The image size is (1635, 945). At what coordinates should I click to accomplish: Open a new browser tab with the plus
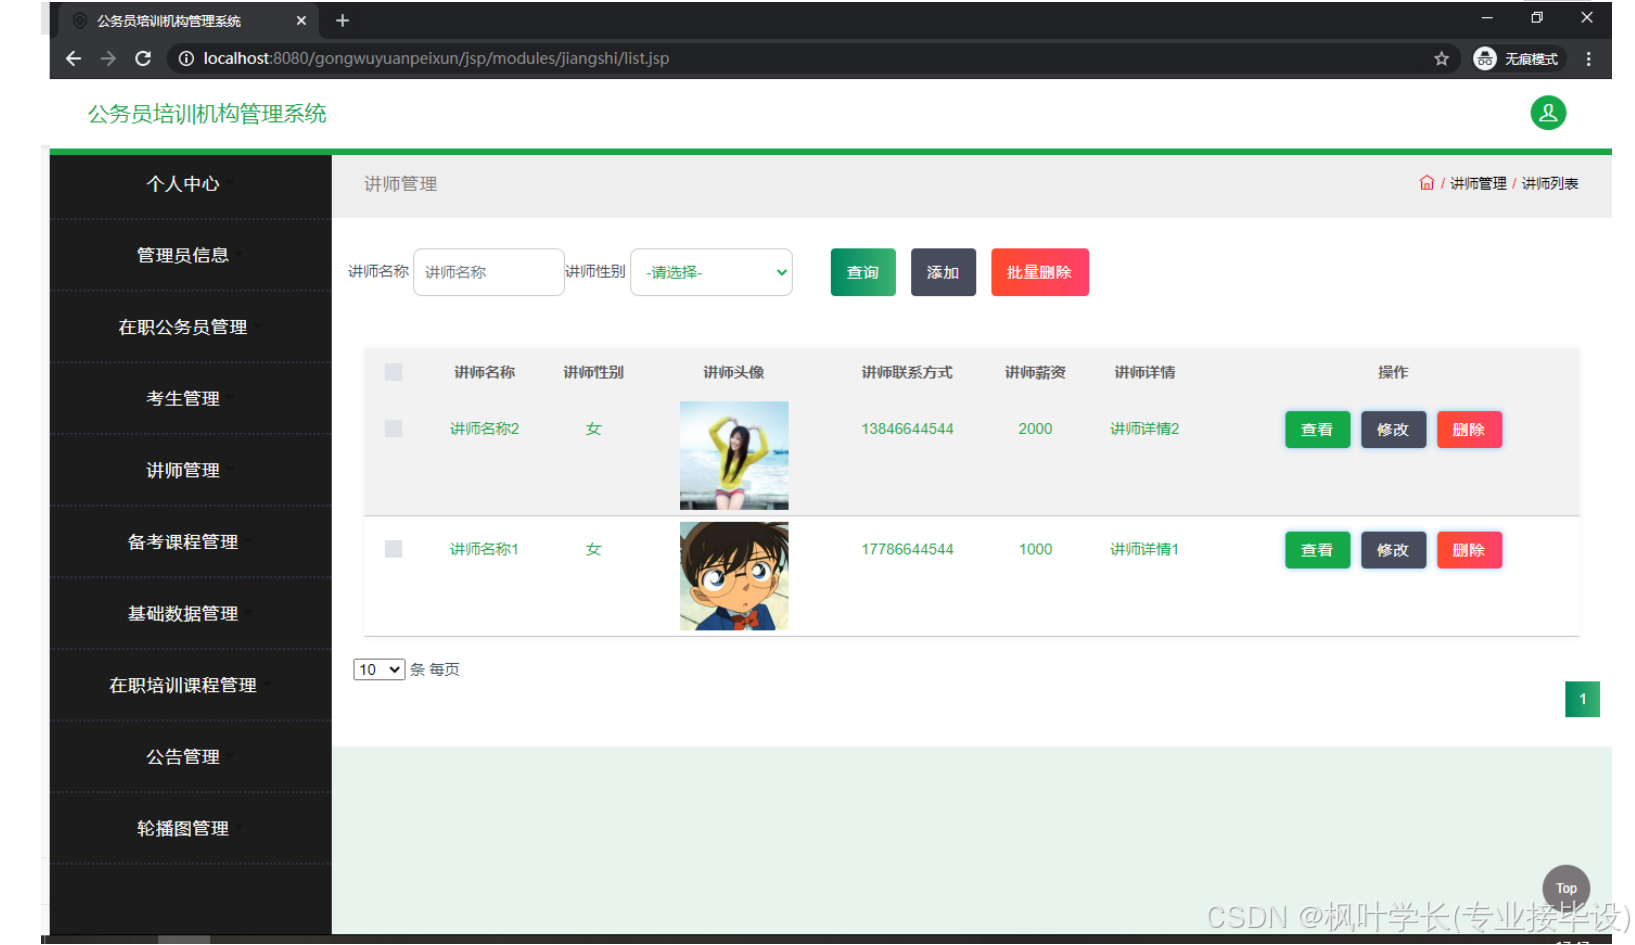pyautogui.click(x=342, y=20)
